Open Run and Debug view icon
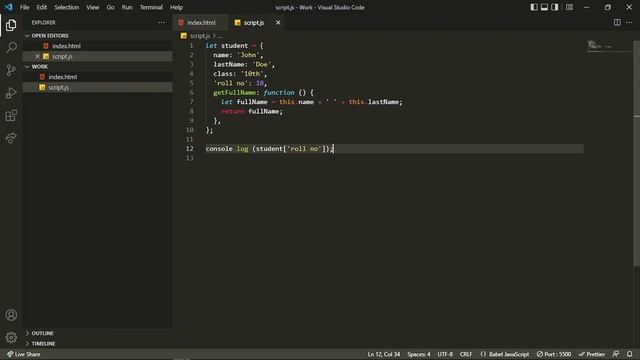The height and width of the screenshot is (360, 640). pos(11,93)
